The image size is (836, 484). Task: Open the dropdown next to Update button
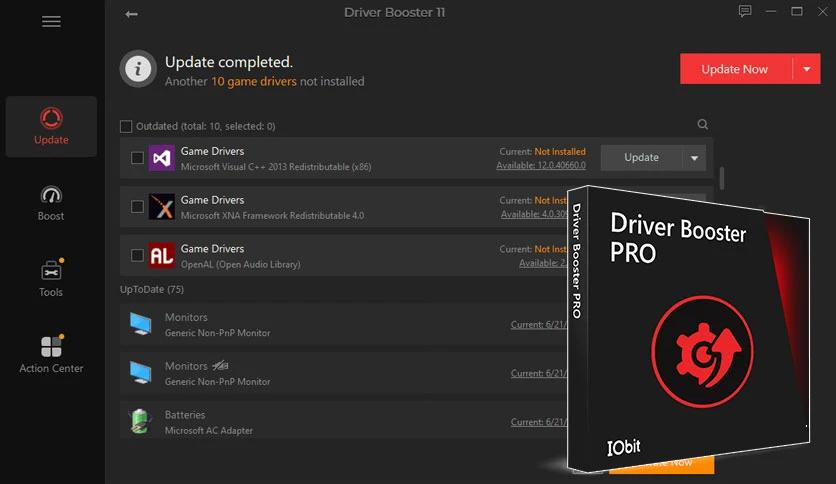coord(695,158)
